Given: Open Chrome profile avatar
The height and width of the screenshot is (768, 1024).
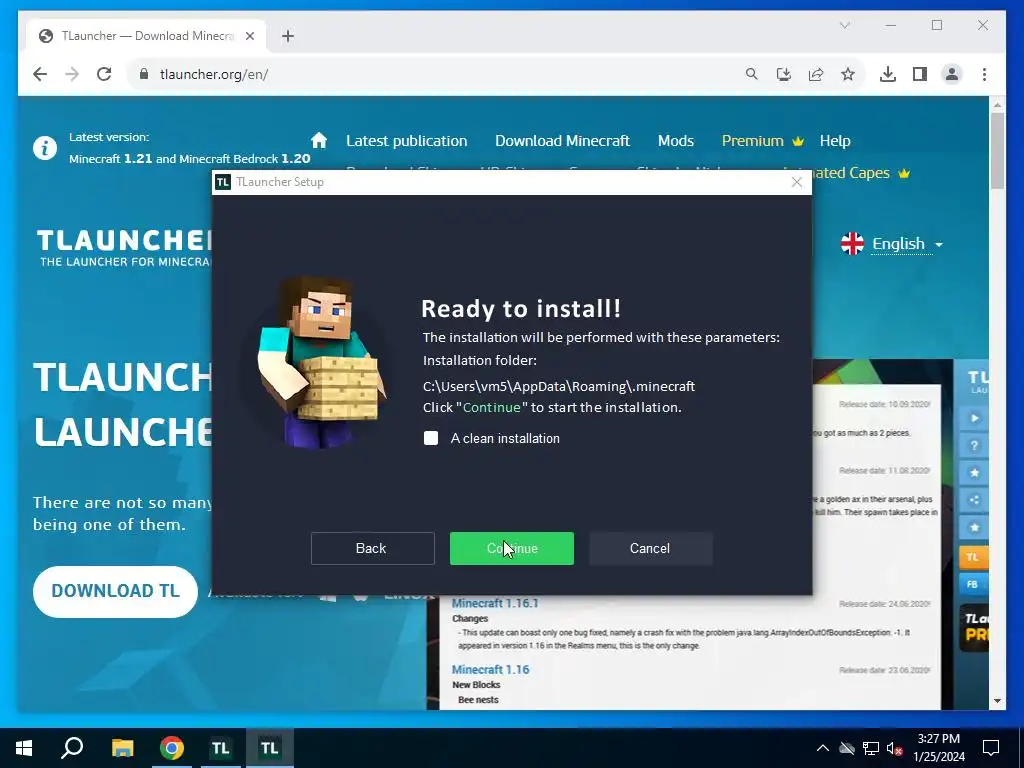Looking at the screenshot, I should tap(952, 74).
